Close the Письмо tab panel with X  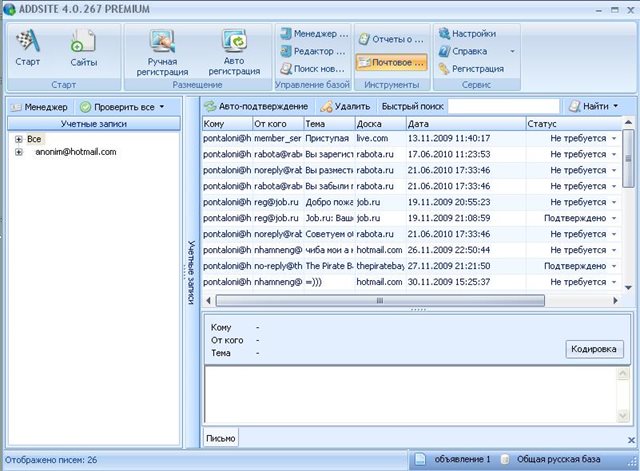point(631,440)
